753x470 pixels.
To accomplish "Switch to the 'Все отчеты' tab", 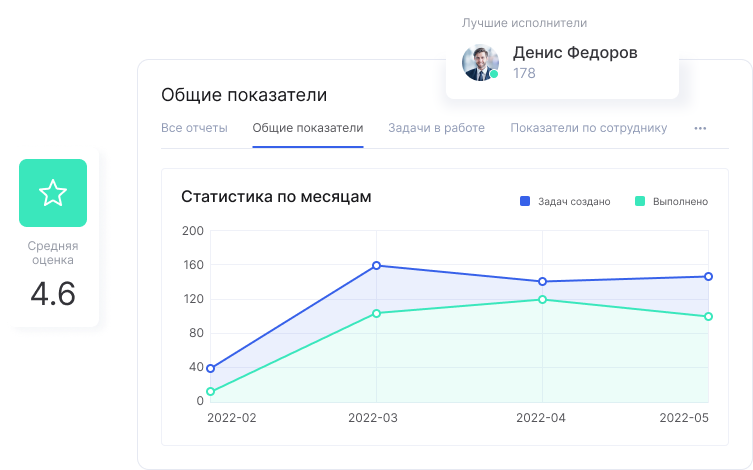I will 194,128.
